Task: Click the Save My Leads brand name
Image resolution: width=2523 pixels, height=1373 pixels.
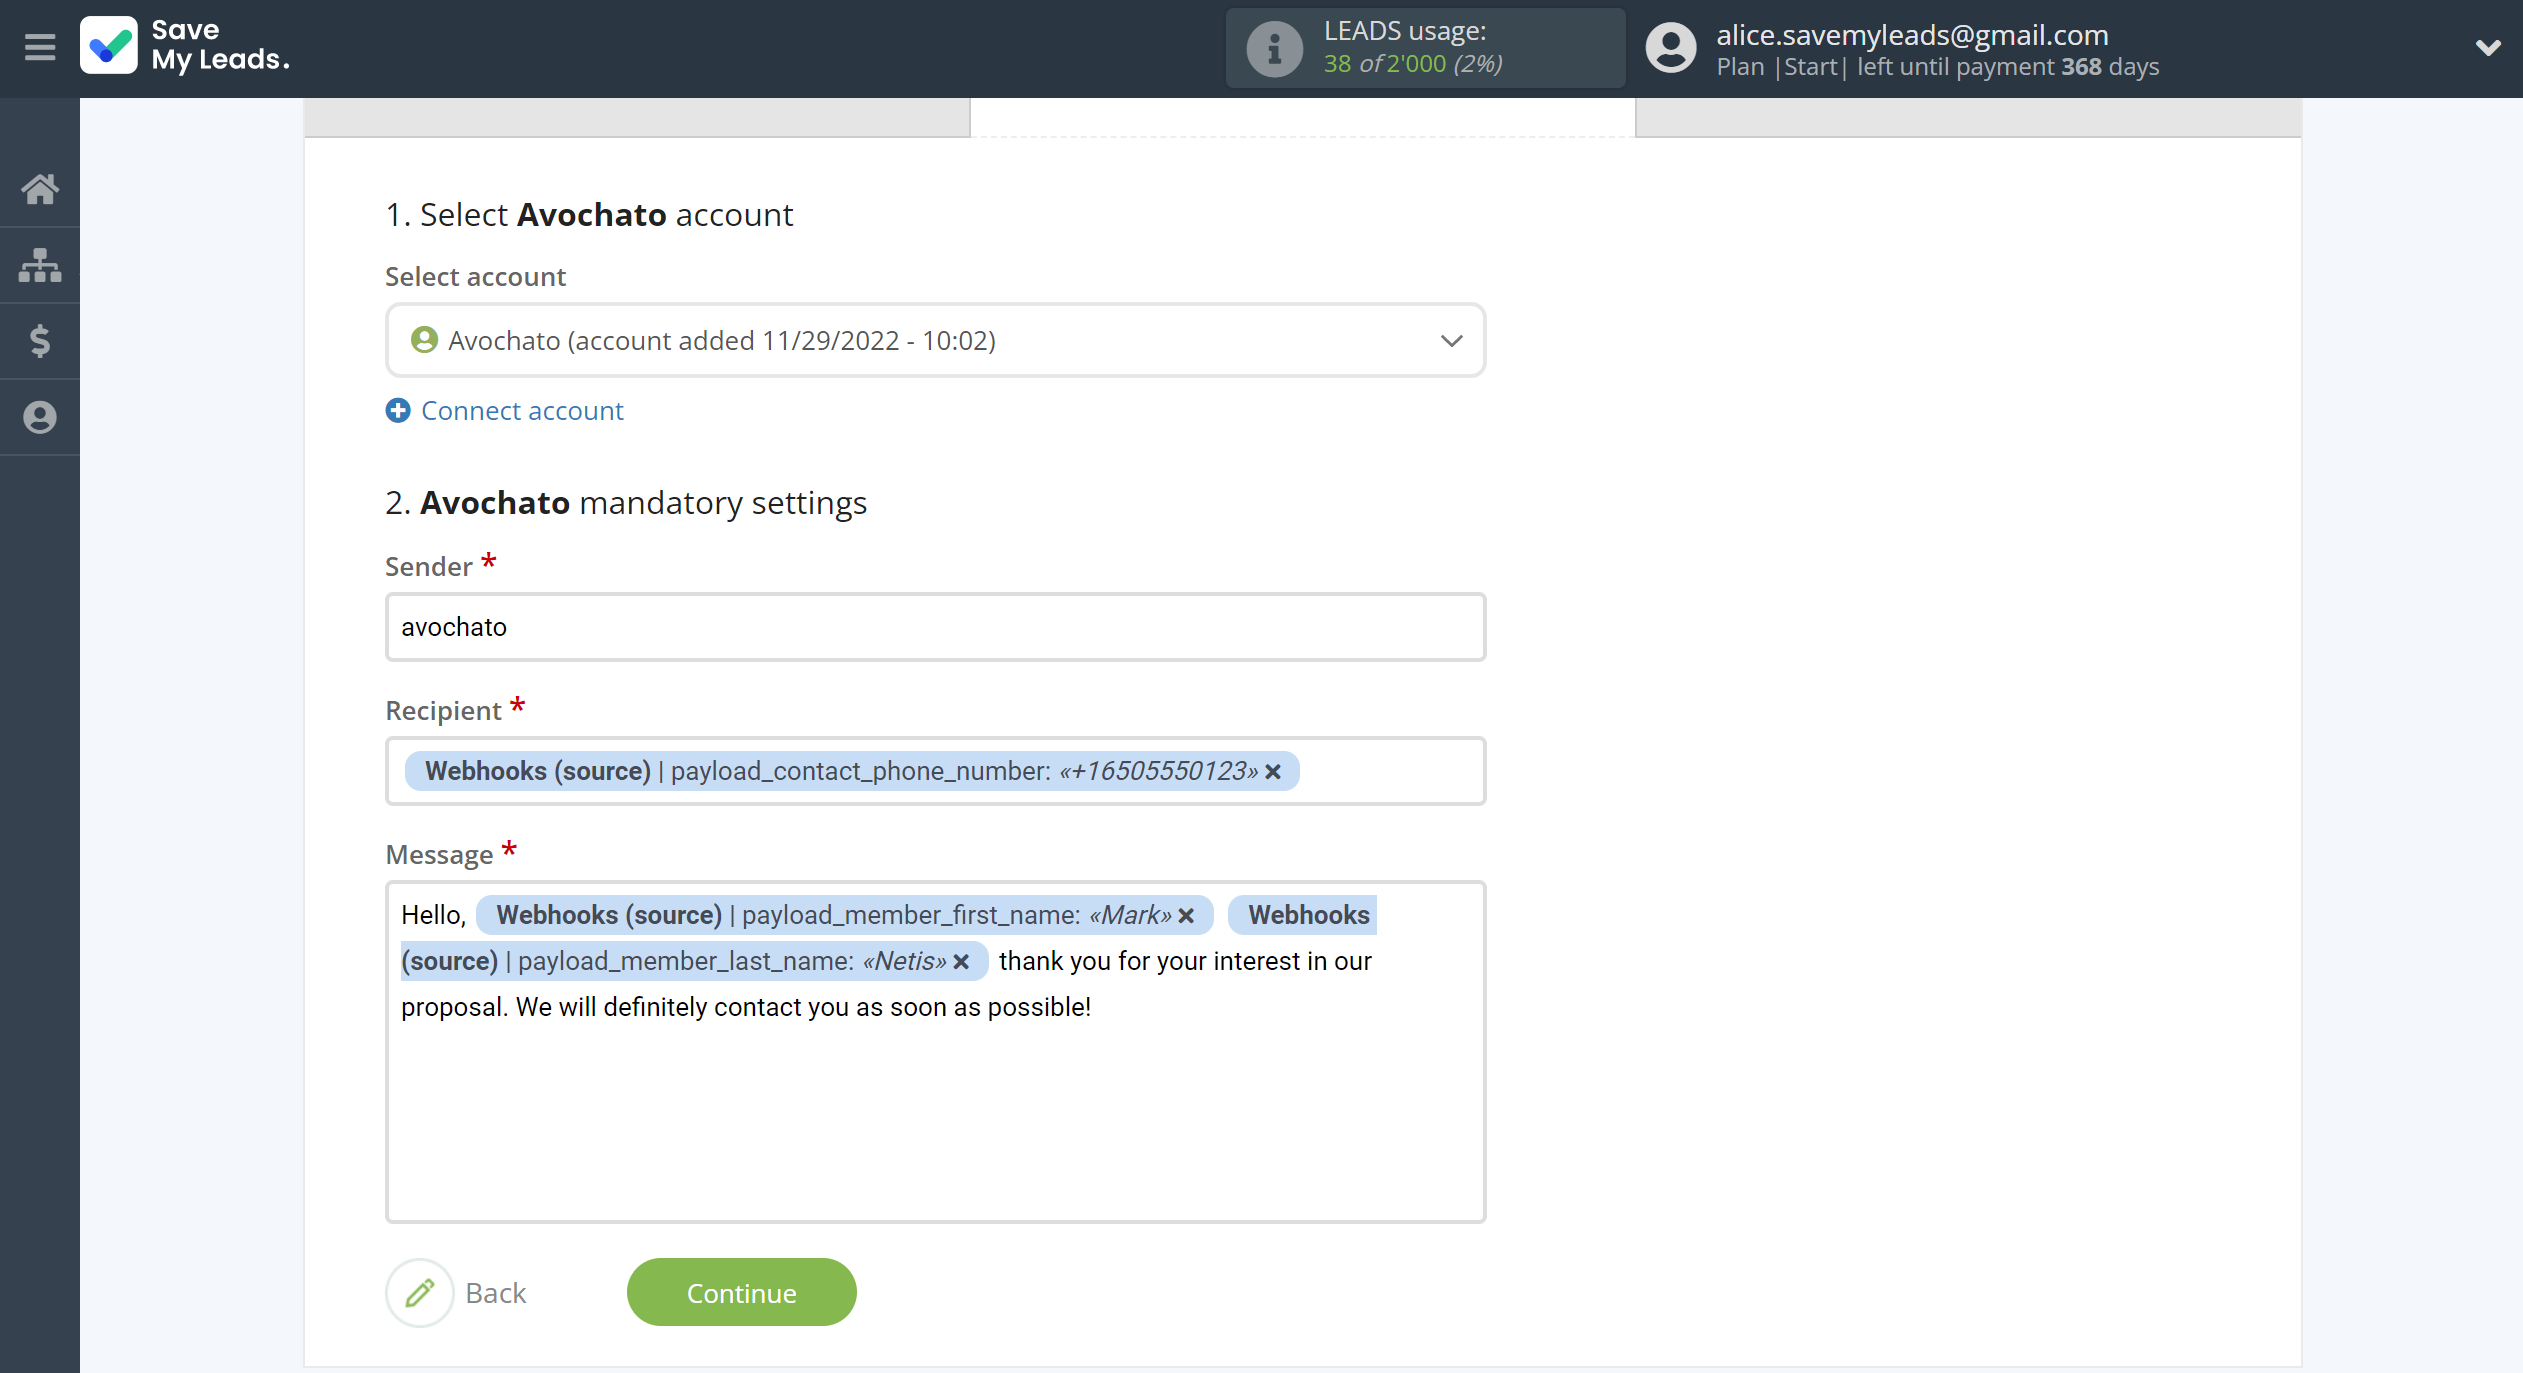Action: [220, 46]
